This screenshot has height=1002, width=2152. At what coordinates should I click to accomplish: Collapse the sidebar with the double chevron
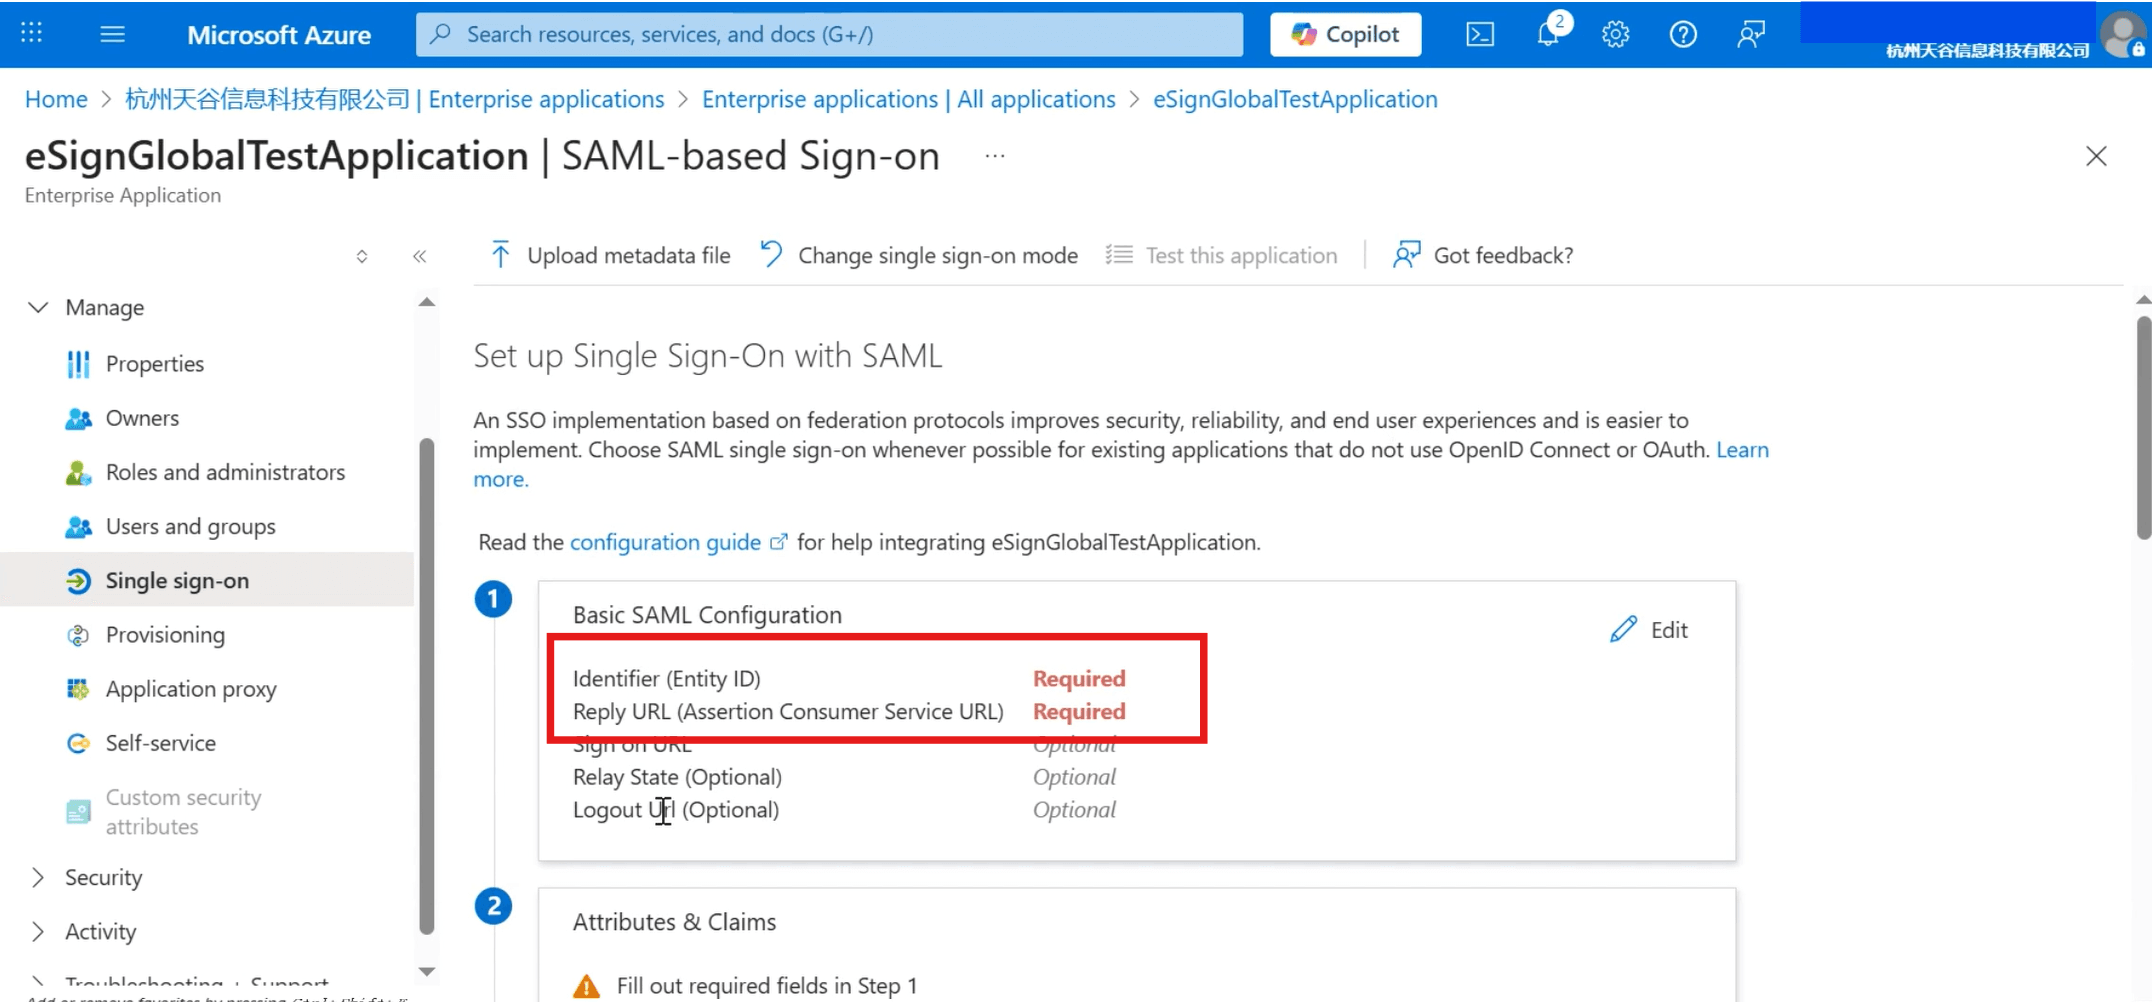(420, 256)
